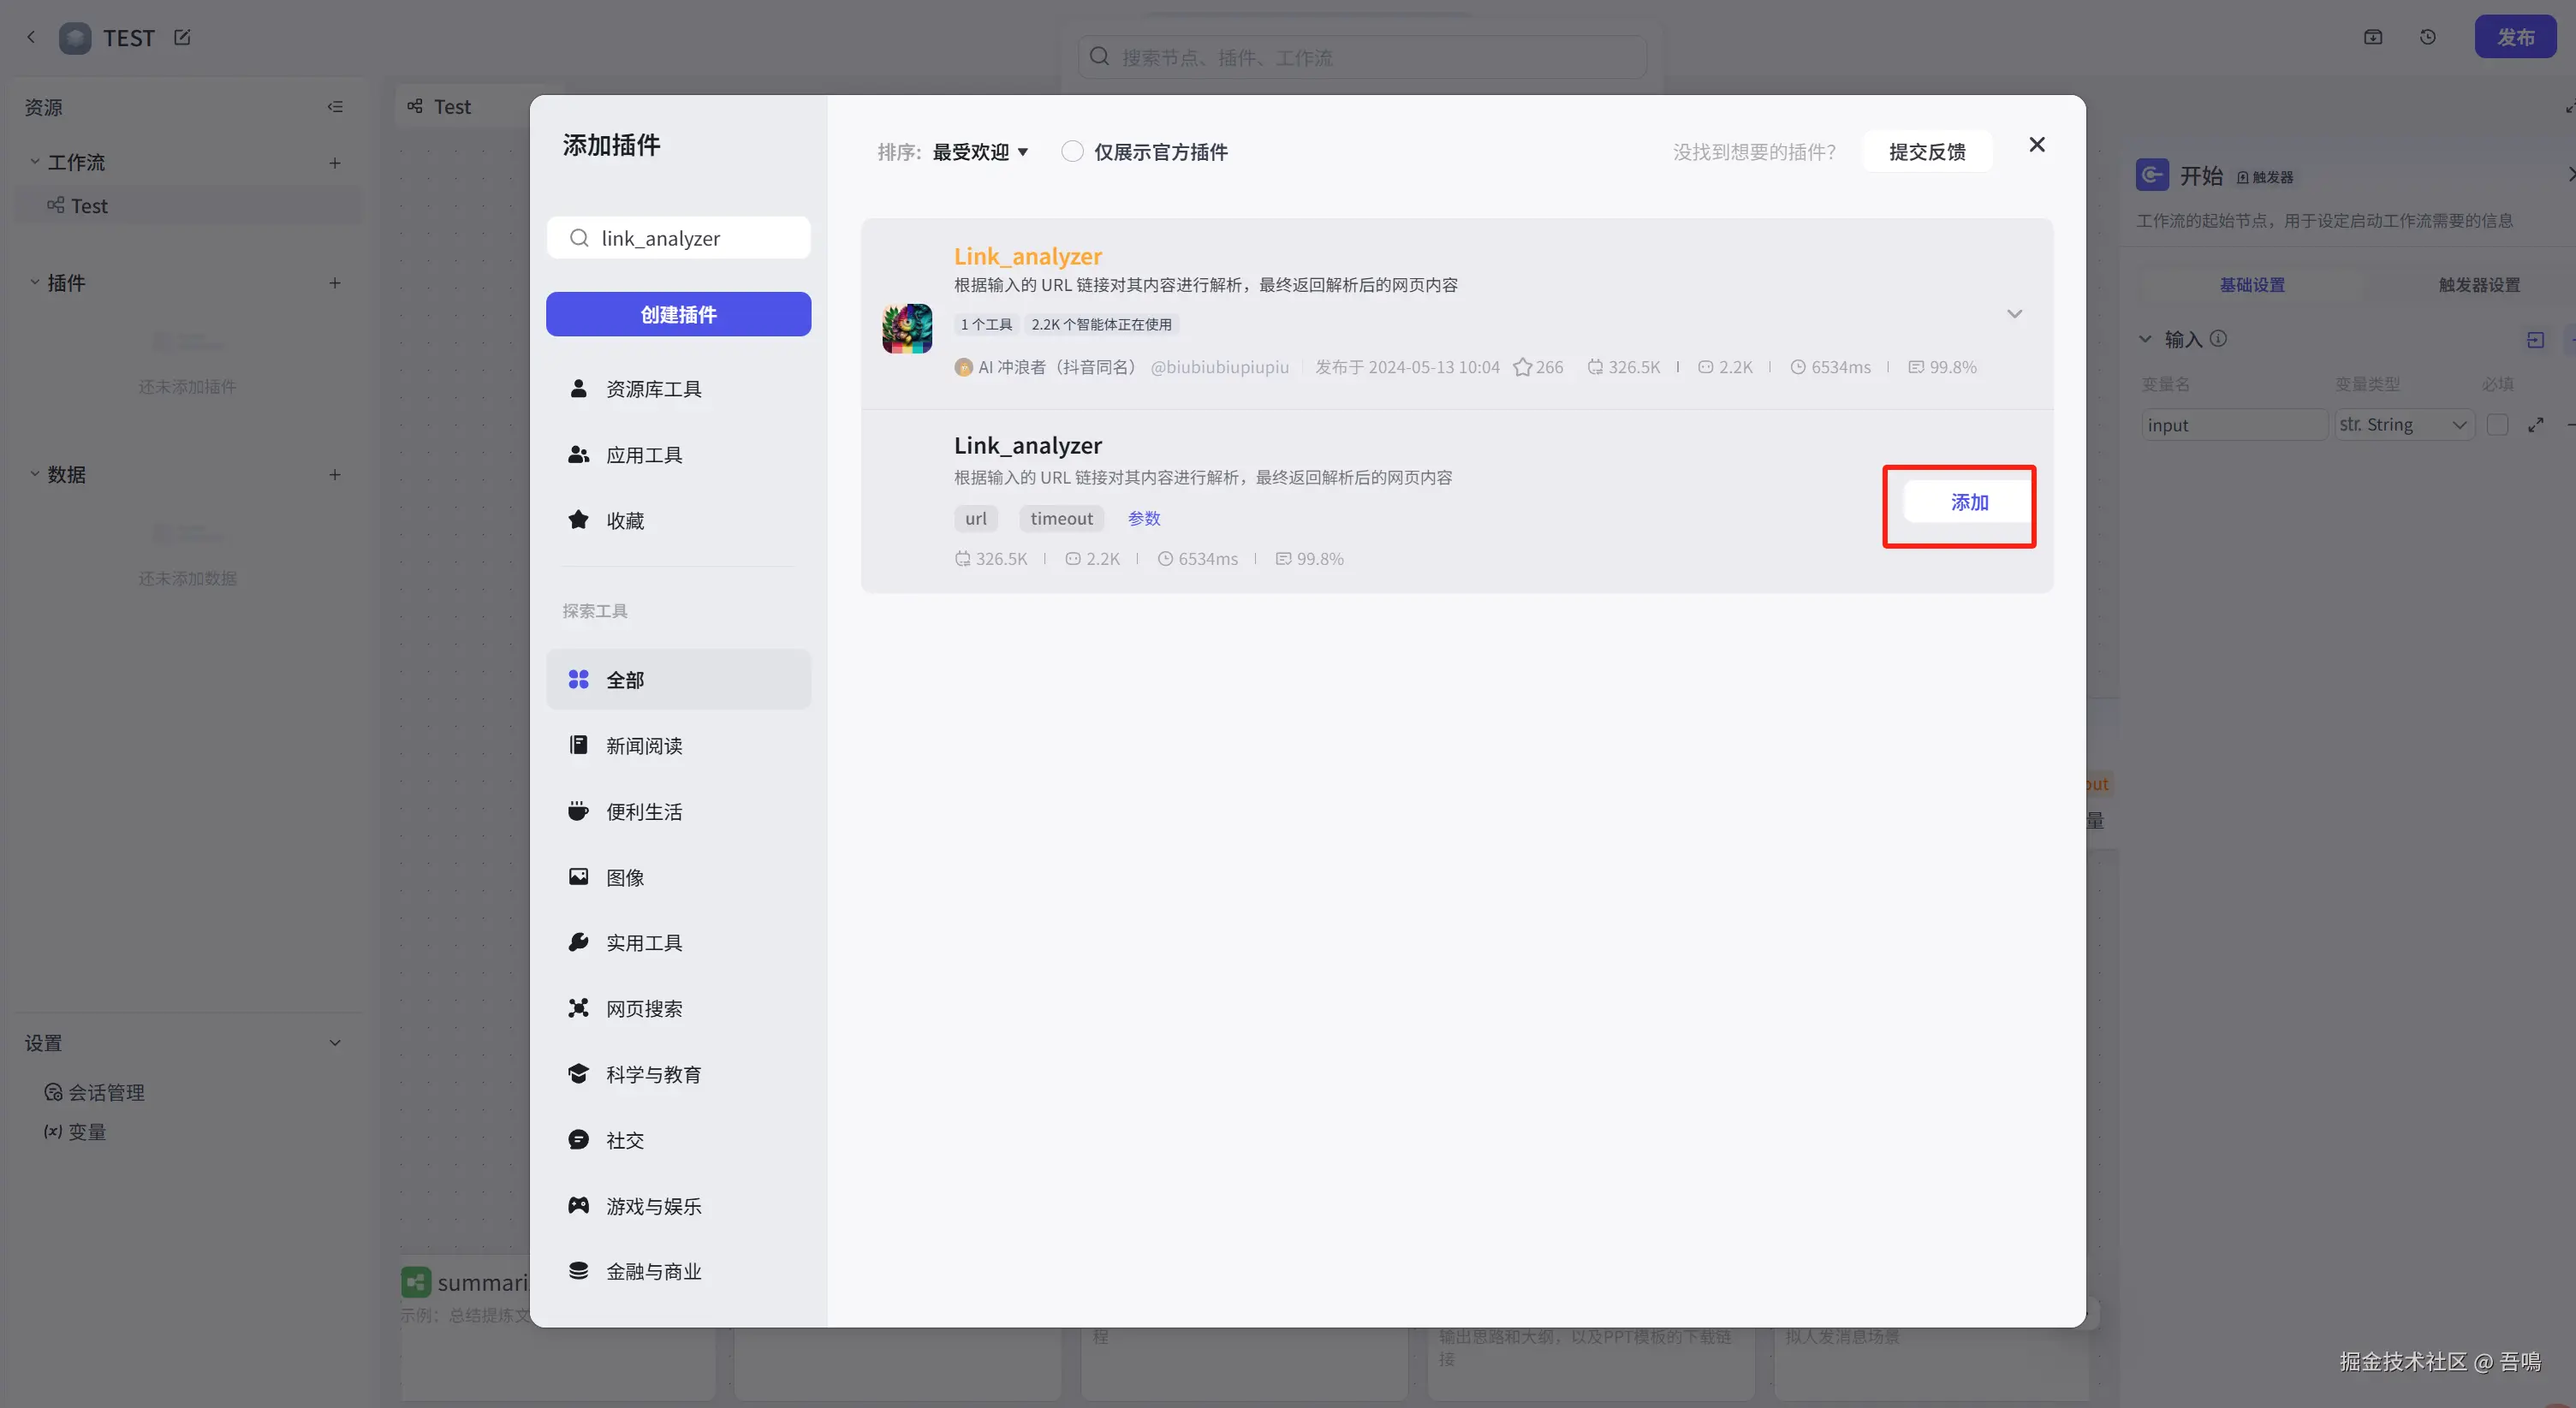Click the link_analyzer search field
Viewport: 2576px width, 1408px height.
point(690,238)
